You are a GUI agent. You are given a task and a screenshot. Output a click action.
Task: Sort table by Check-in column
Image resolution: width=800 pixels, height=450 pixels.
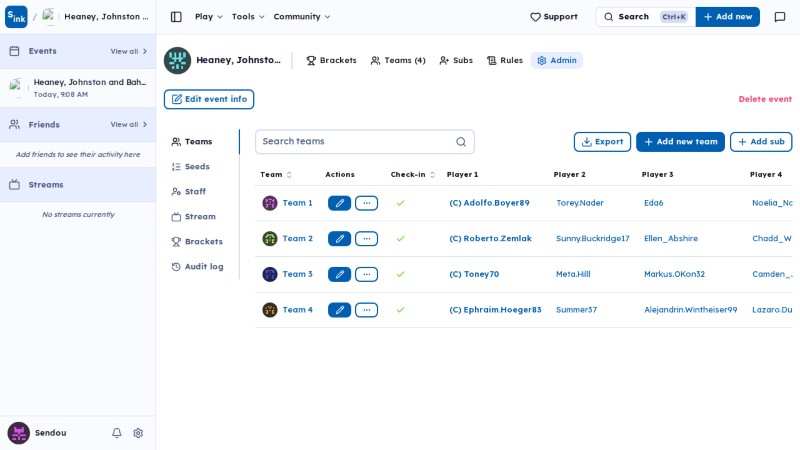[412, 174]
